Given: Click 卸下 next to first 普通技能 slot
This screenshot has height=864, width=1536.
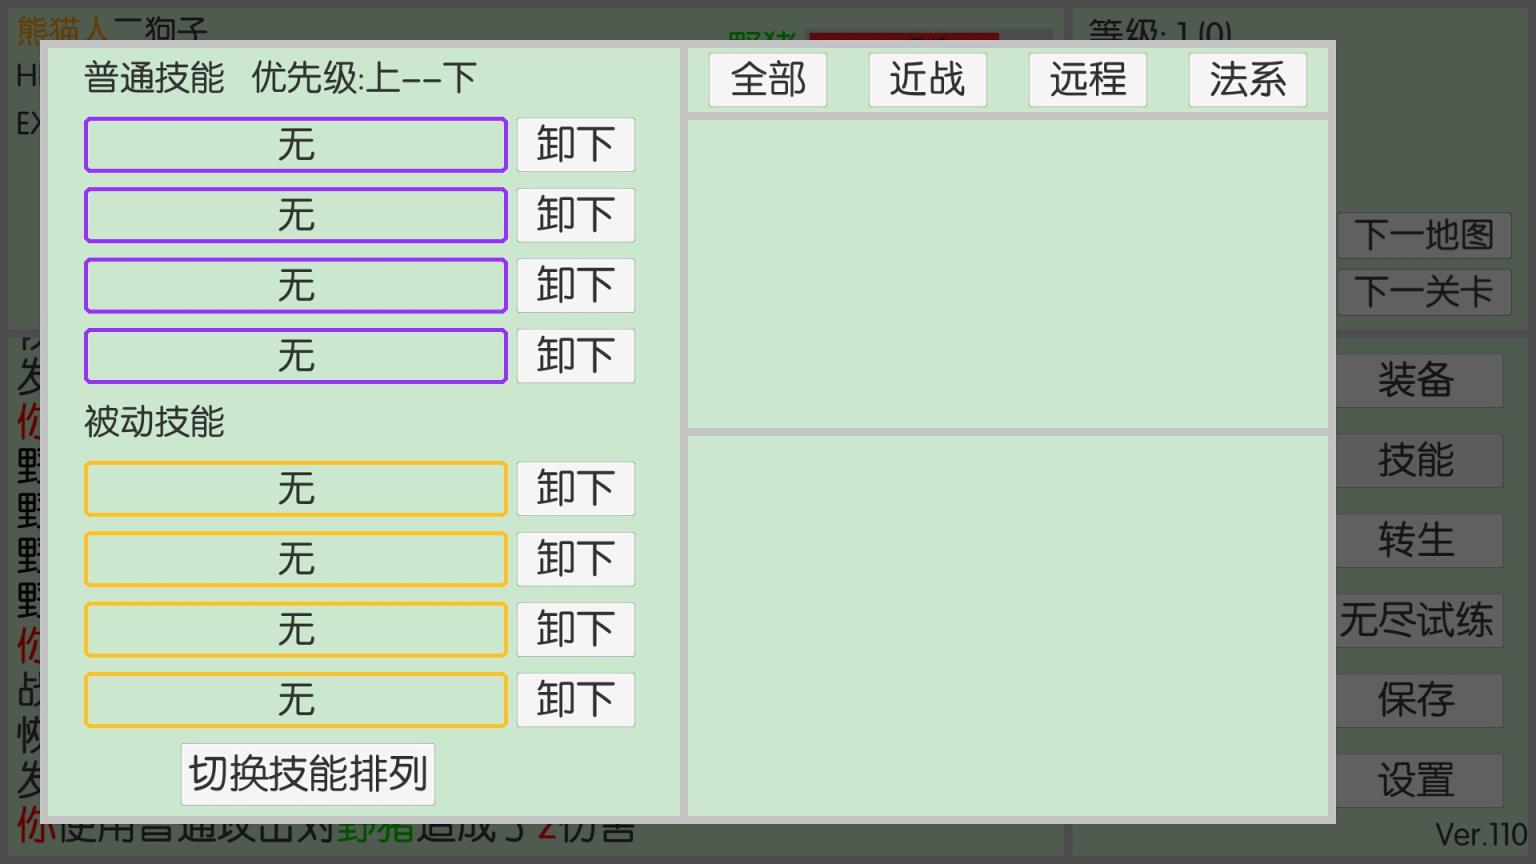Looking at the screenshot, I should 575,144.
